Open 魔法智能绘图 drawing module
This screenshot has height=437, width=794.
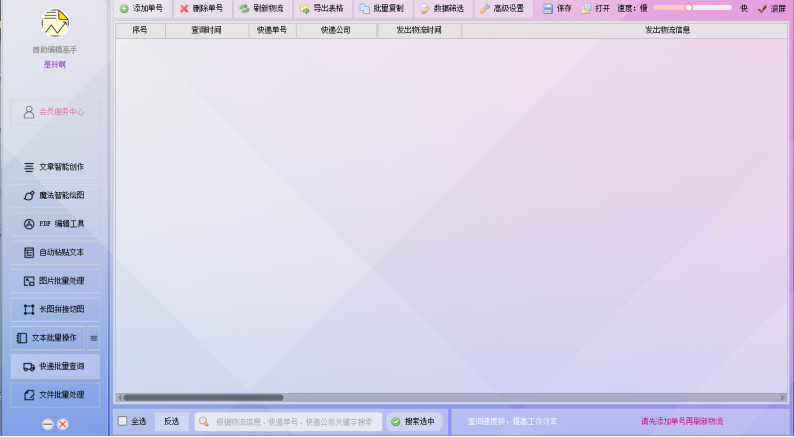pyautogui.click(x=55, y=195)
